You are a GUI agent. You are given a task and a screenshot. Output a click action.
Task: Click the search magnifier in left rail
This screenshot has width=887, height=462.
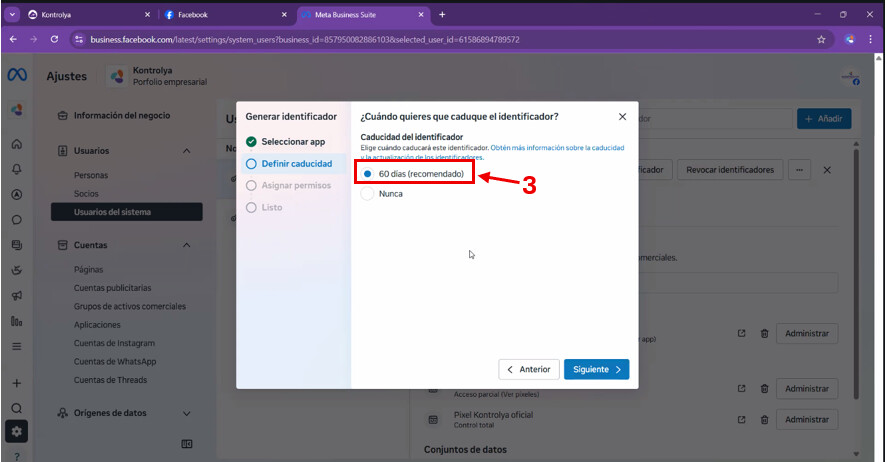[x=16, y=408]
